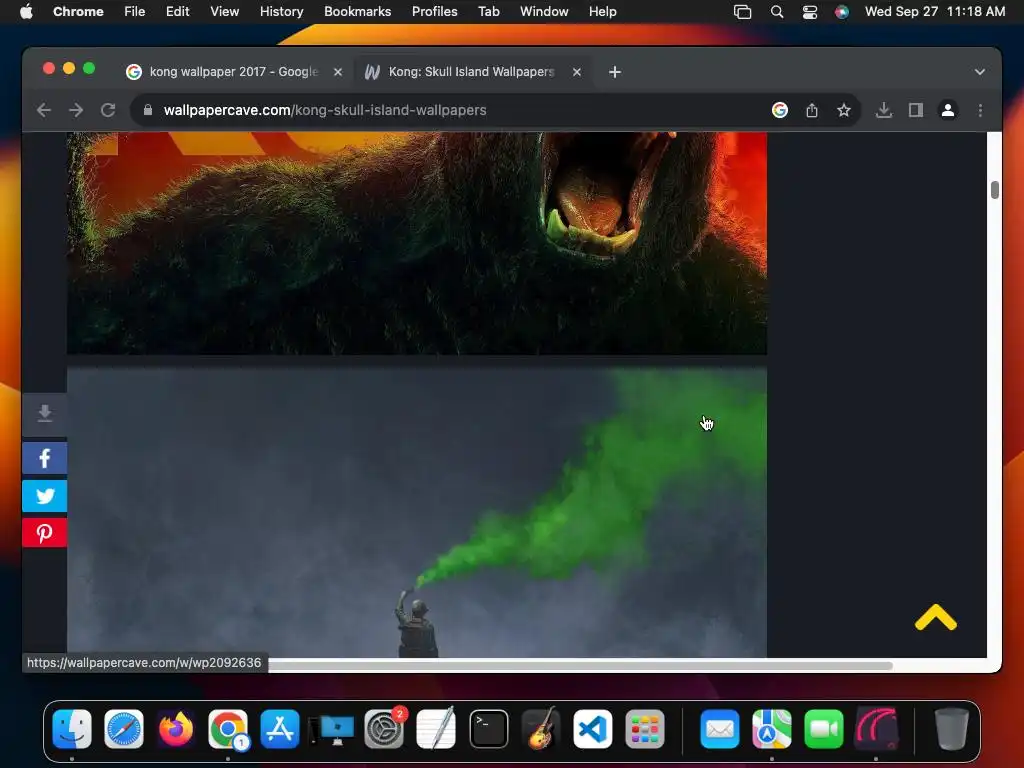Image resolution: width=1024 pixels, height=768 pixels.
Task: Open Spotlight search in menu bar
Action: click(776, 12)
